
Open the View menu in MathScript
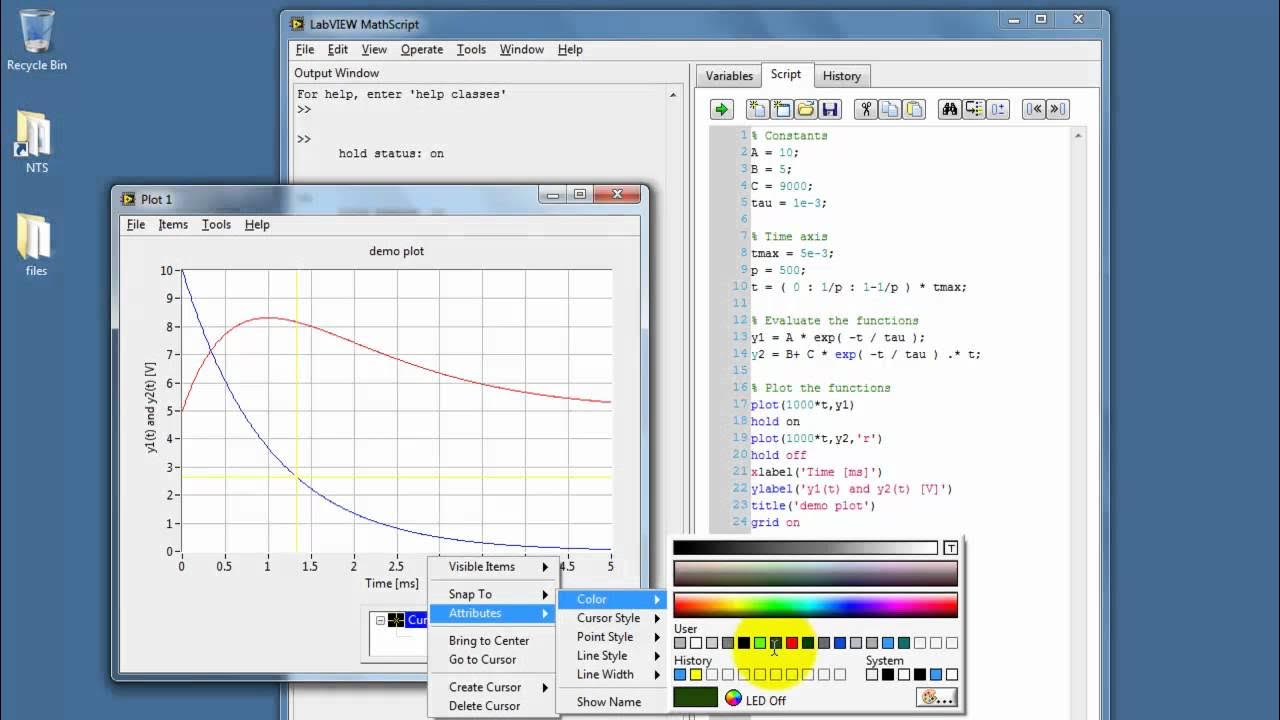[x=374, y=49]
